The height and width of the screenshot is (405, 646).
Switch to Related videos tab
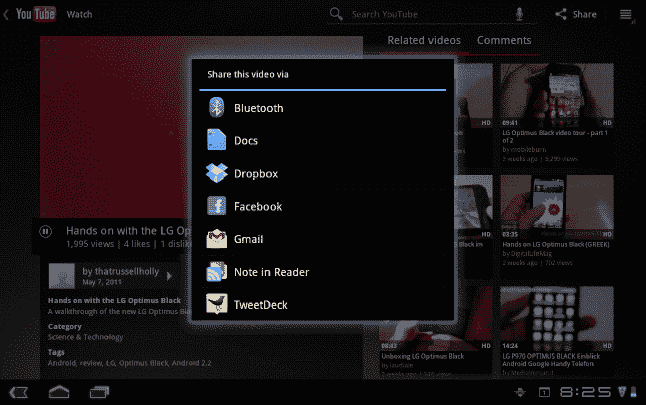point(424,40)
